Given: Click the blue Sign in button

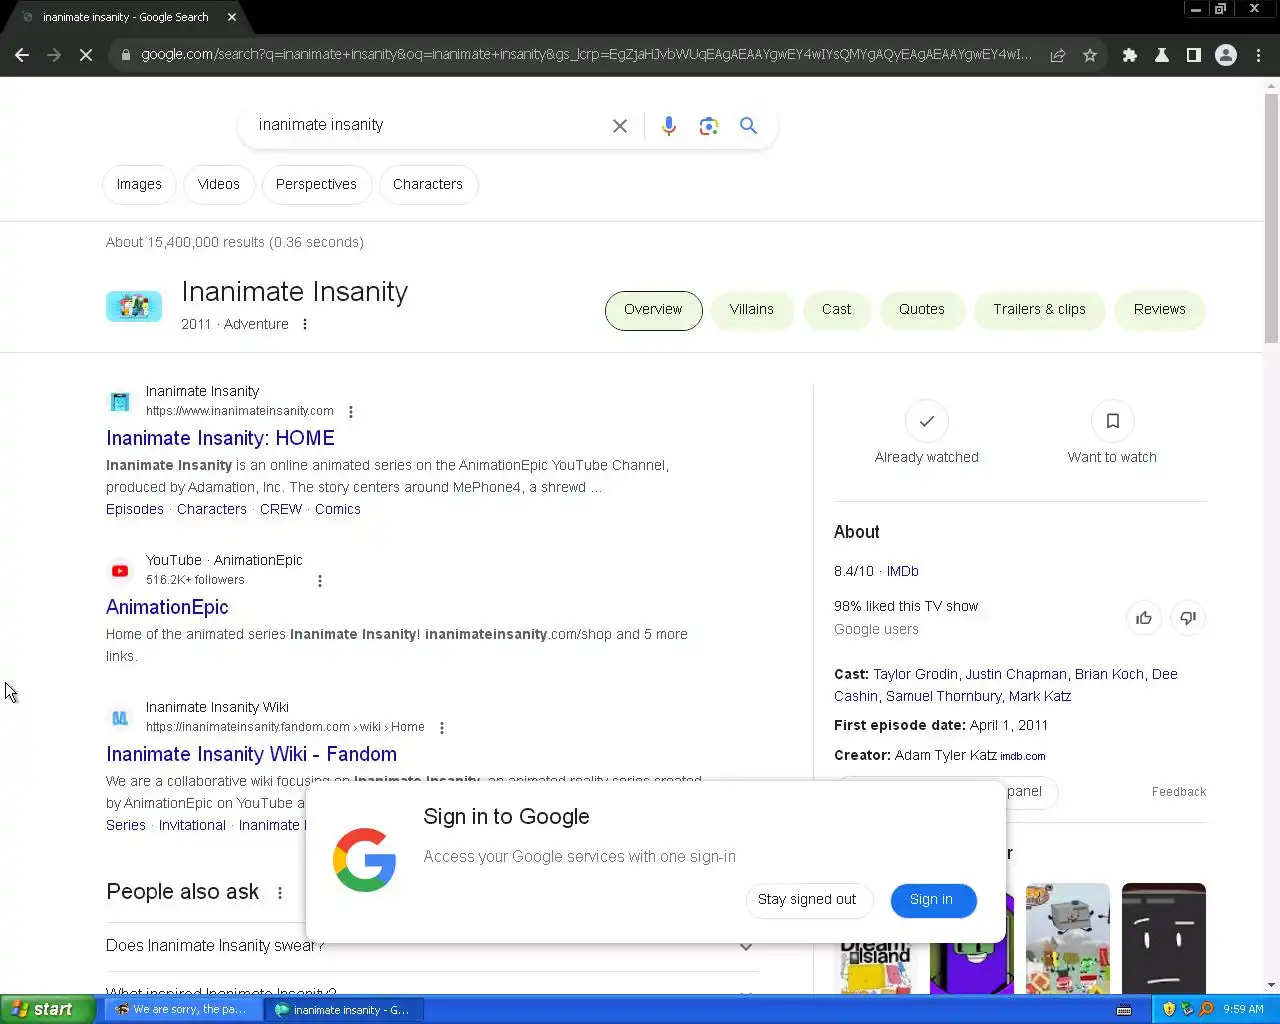Looking at the screenshot, I should coord(931,900).
